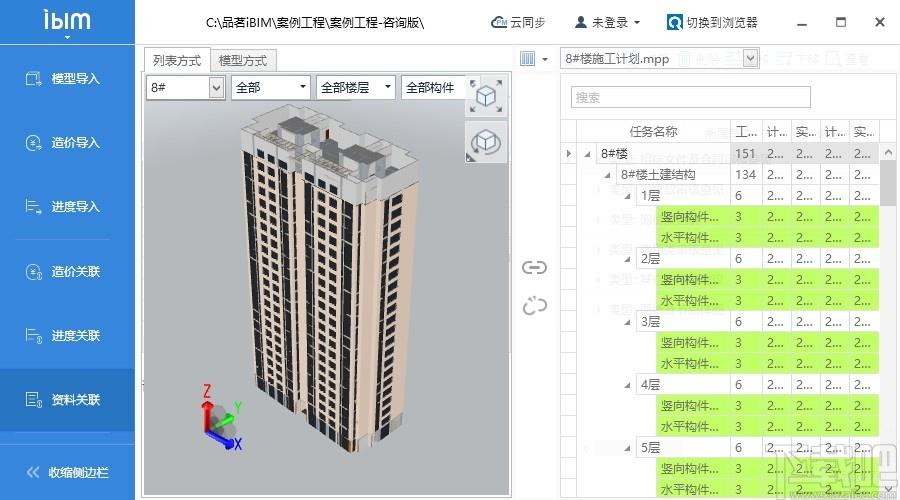Click the unlink broken chain icon
The width and height of the screenshot is (900, 500).
[x=535, y=305]
